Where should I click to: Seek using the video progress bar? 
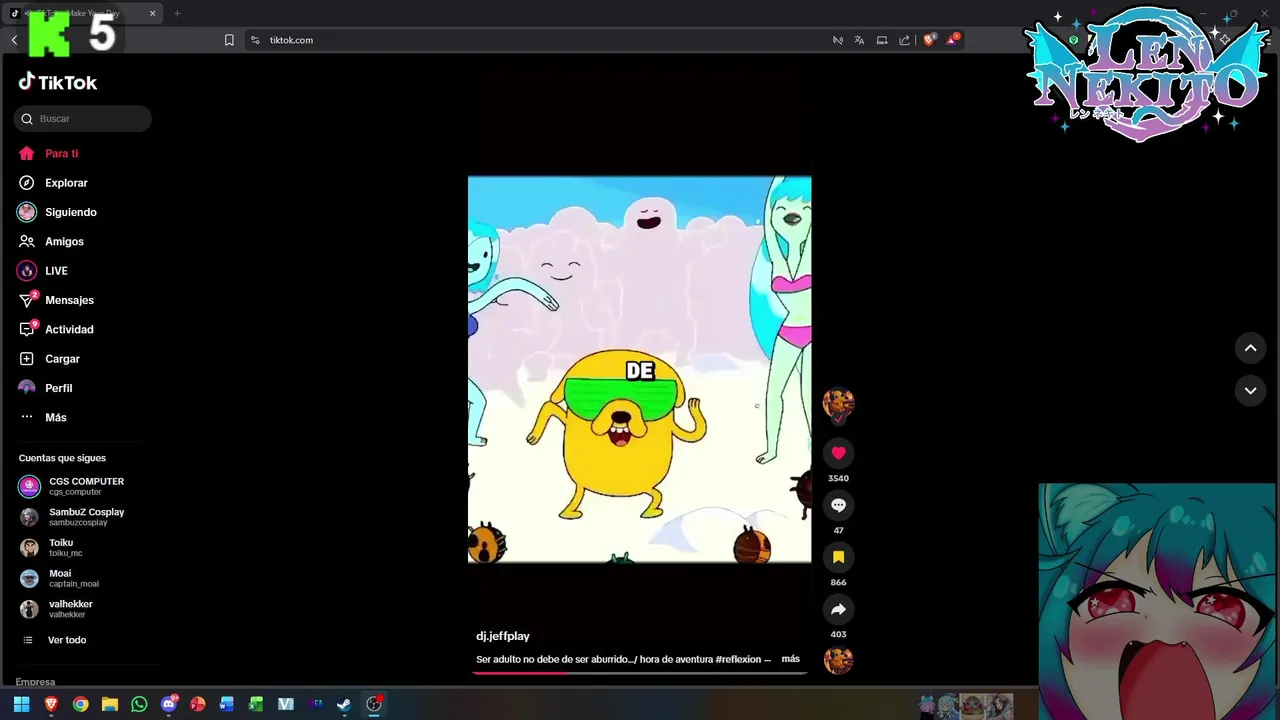639,673
